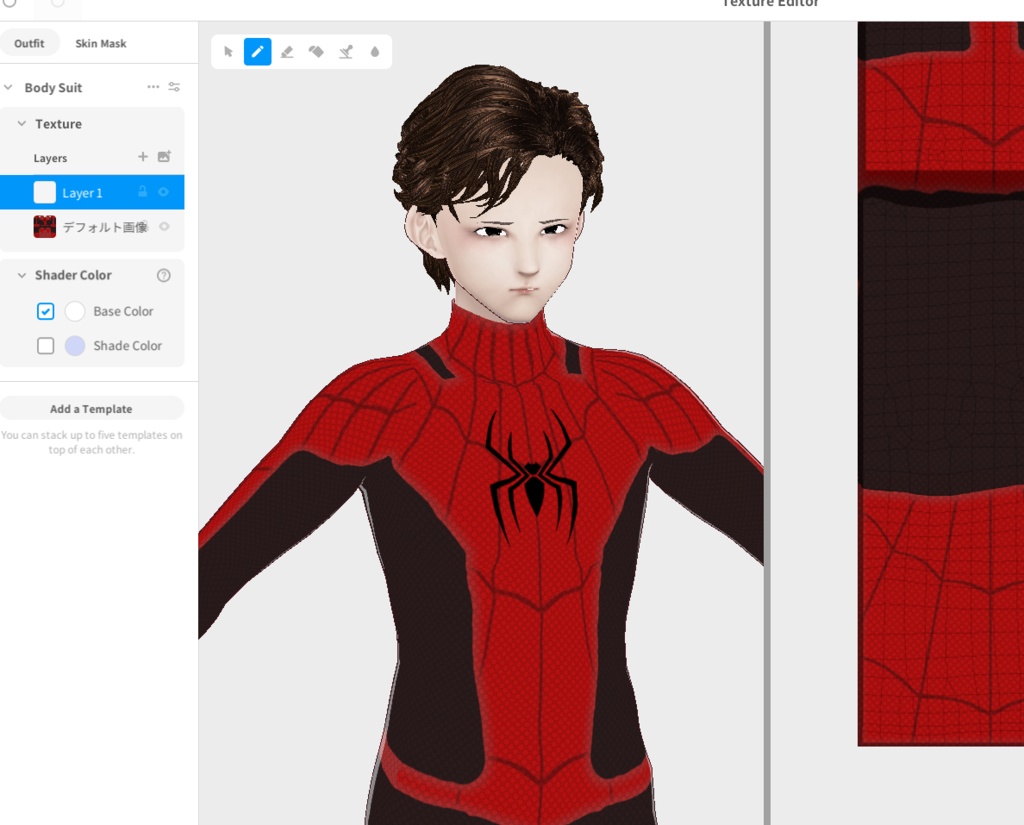Screen dimensions: 1024x825
Task: Open Shader Color help icon
Action: (164, 276)
